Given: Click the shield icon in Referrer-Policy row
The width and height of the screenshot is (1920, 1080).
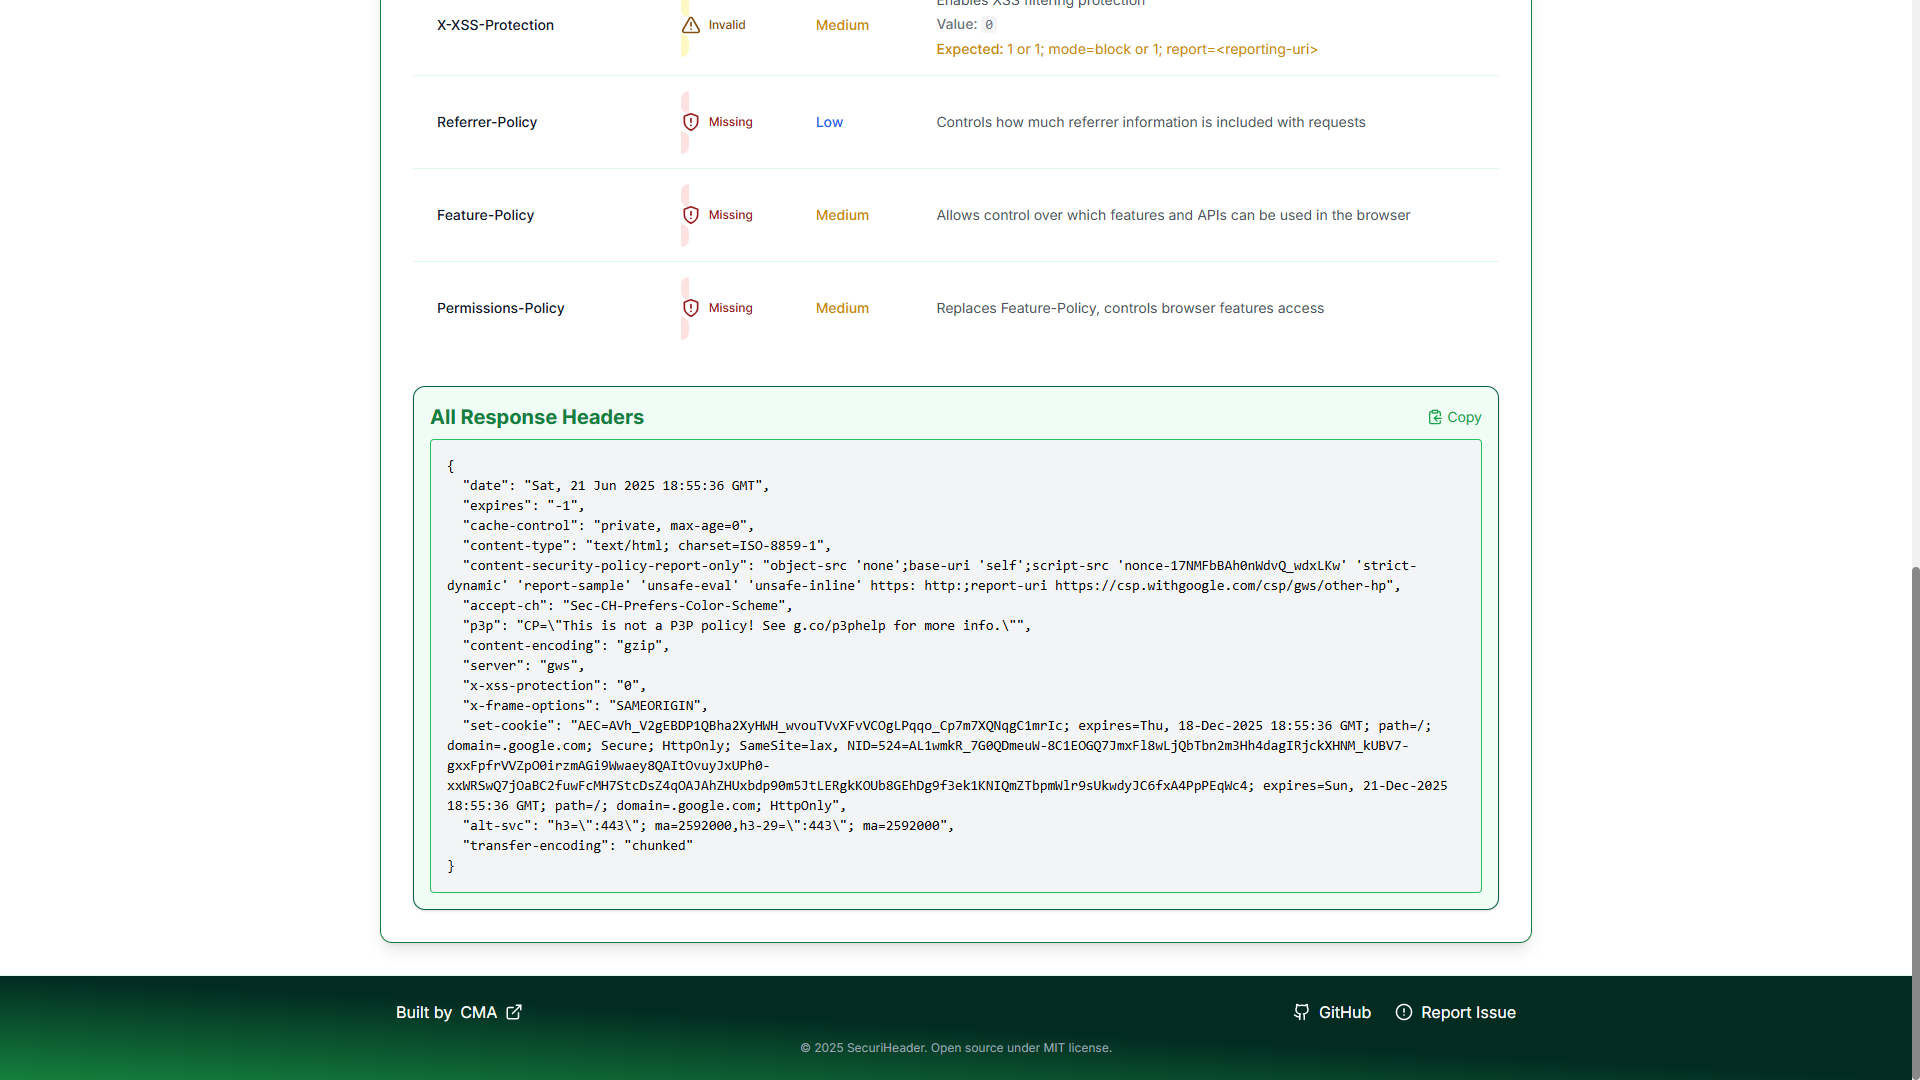Looking at the screenshot, I should point(691,122).
